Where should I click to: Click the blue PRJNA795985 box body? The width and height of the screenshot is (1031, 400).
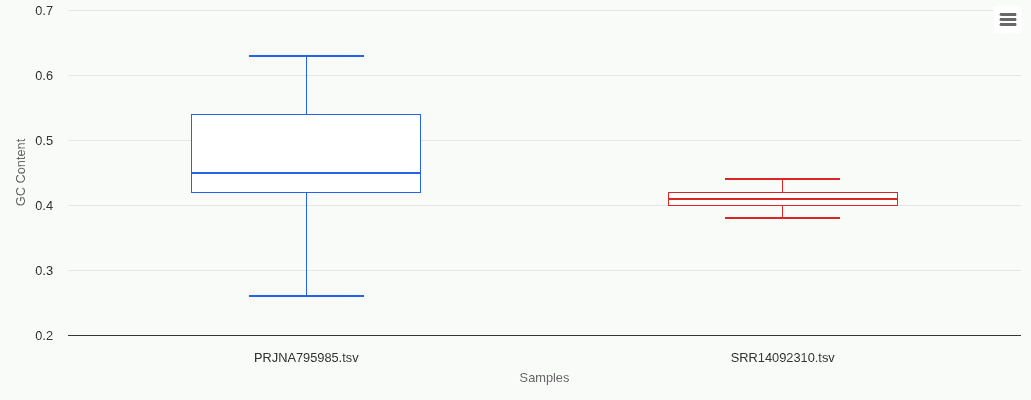point(306,144)
